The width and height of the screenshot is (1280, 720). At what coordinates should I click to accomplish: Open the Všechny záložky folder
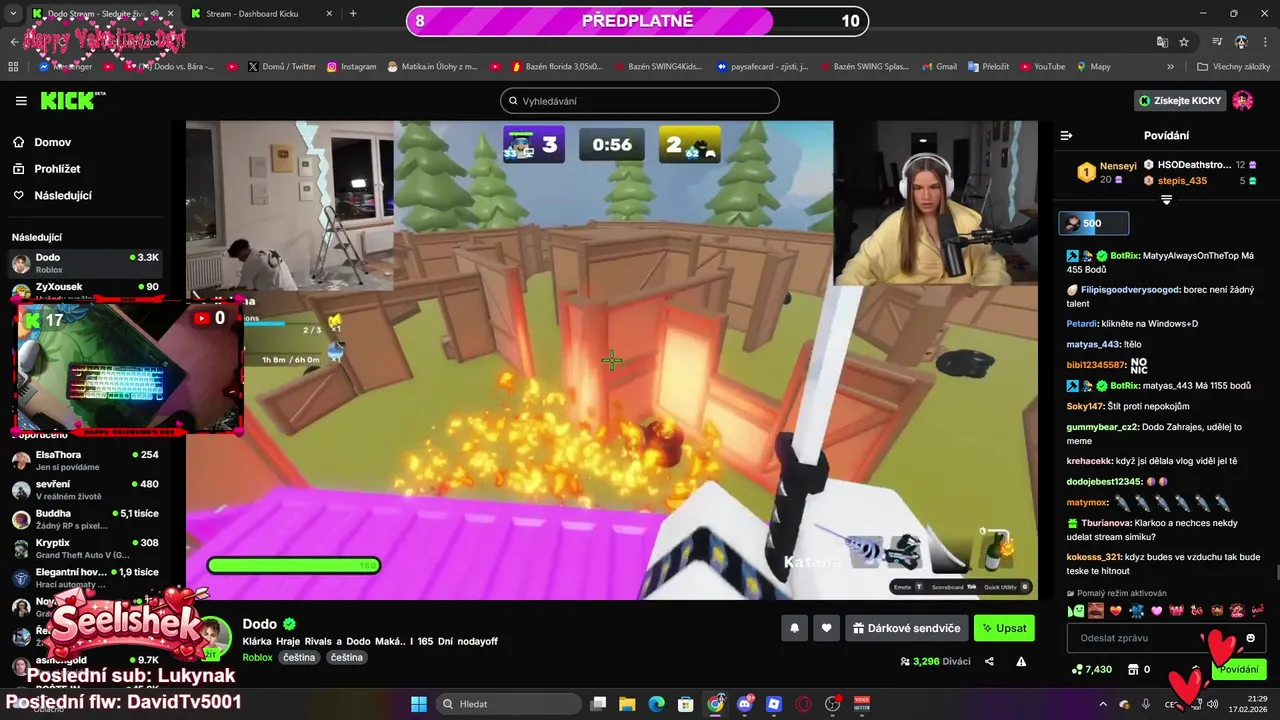pyautogui.click(x=1234, y=66)
